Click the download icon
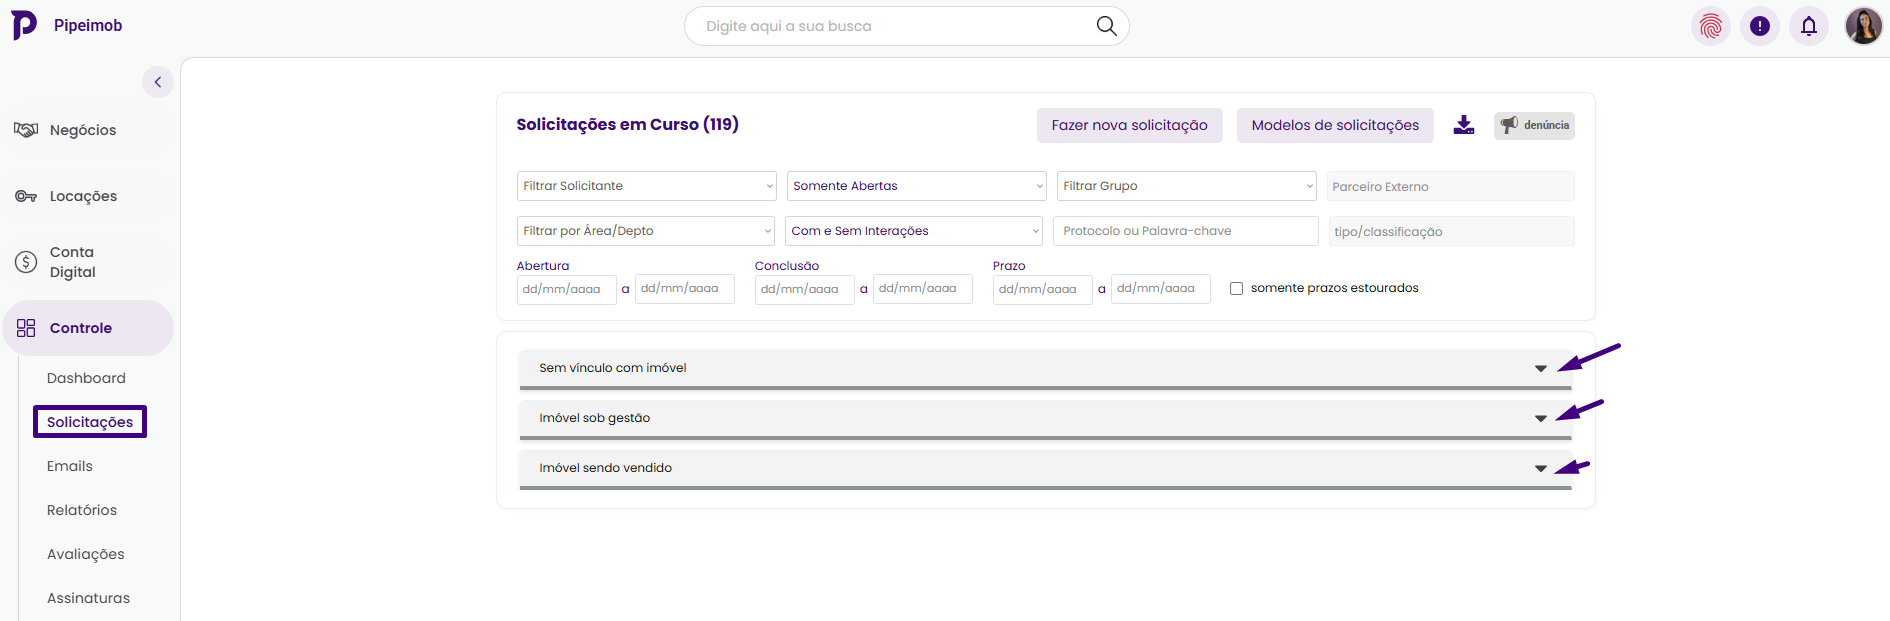This screenshot has width=1890, height=621. (1464, 125)
